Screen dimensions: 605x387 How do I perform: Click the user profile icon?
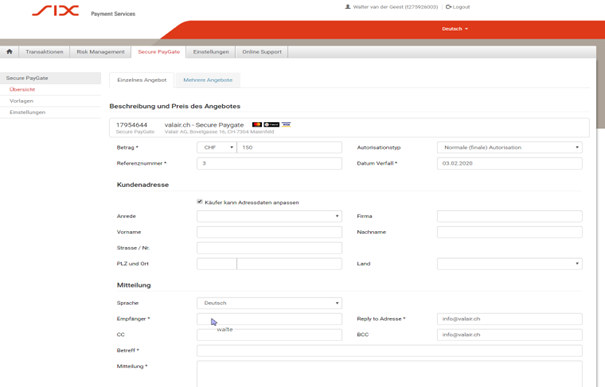tap(347, 7)
